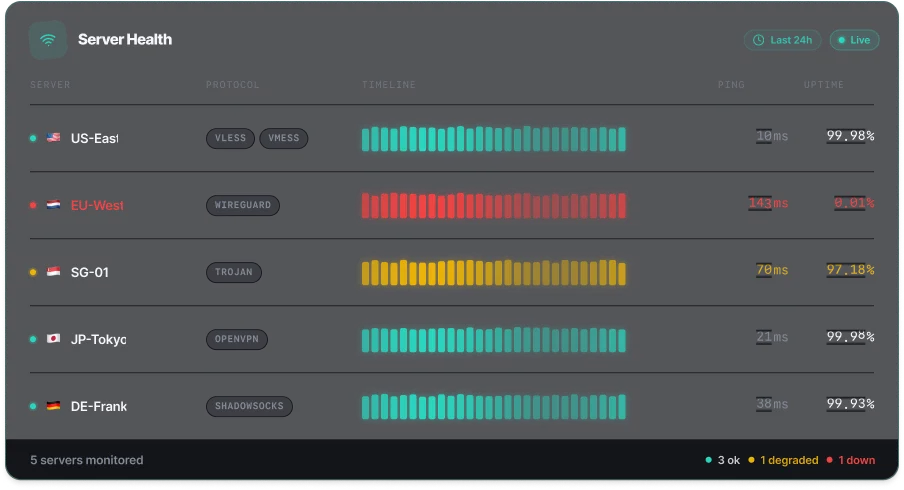
Task: Click the 143ms ping value
Action: (768, 203)
